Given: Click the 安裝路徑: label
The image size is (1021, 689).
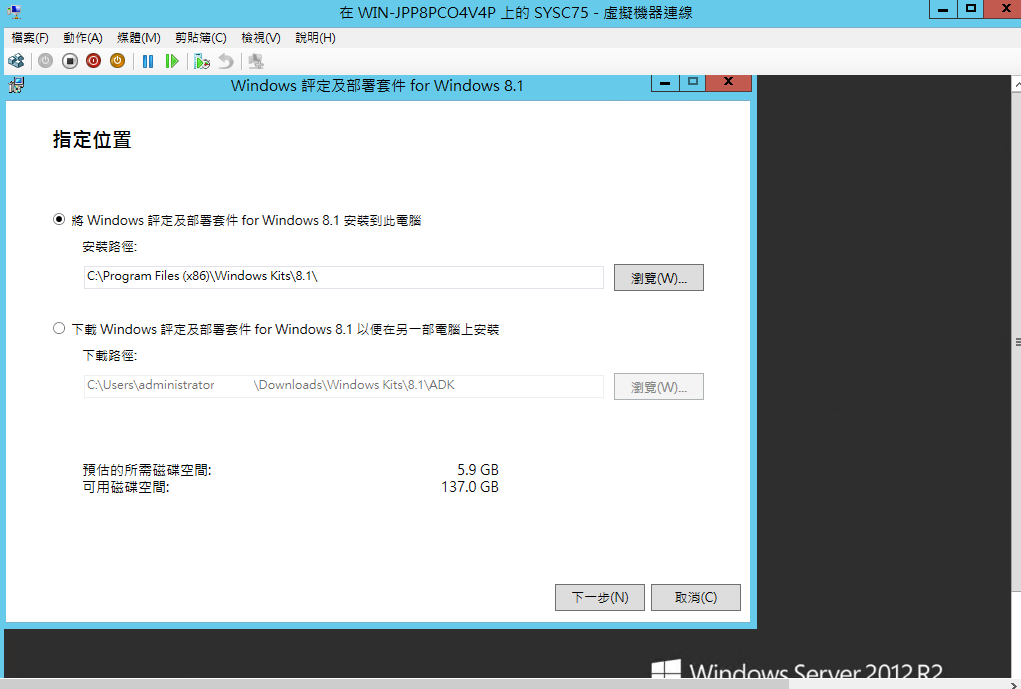Looking at the screenshot, I should click(x=109, y=247).
